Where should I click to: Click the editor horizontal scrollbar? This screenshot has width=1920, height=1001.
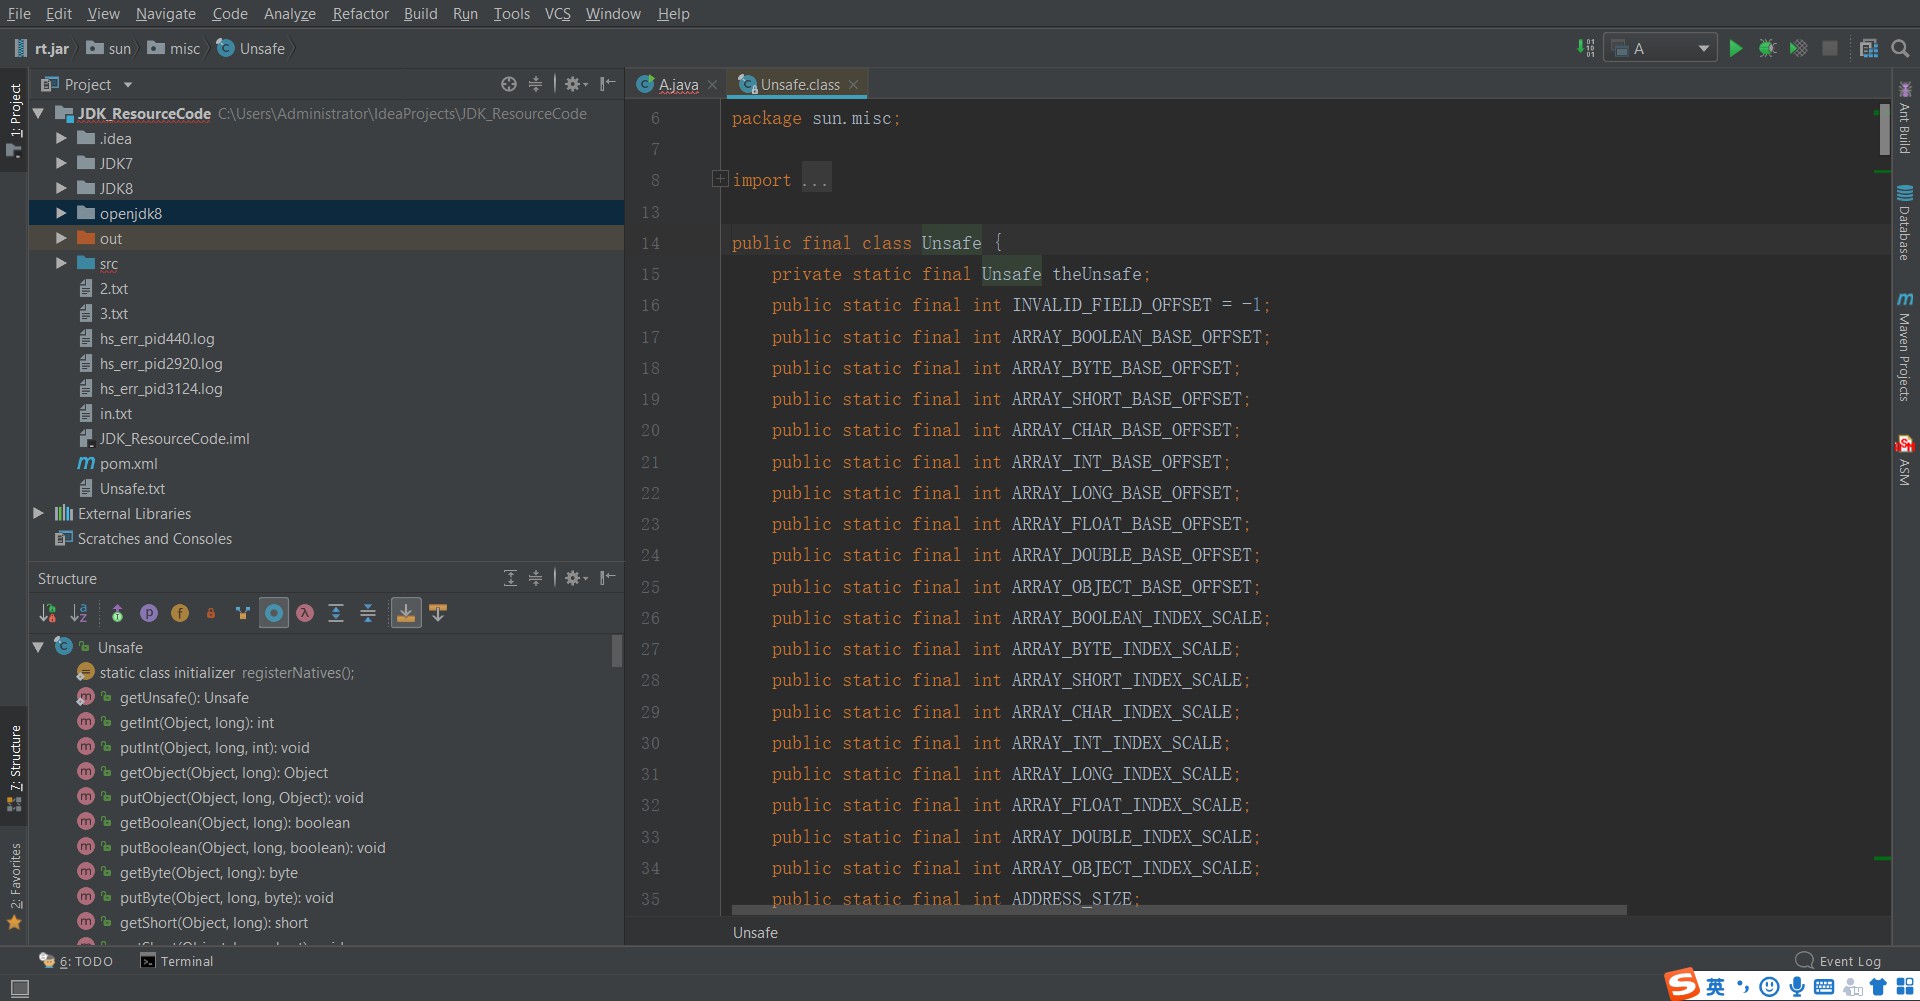(1179, 910)
